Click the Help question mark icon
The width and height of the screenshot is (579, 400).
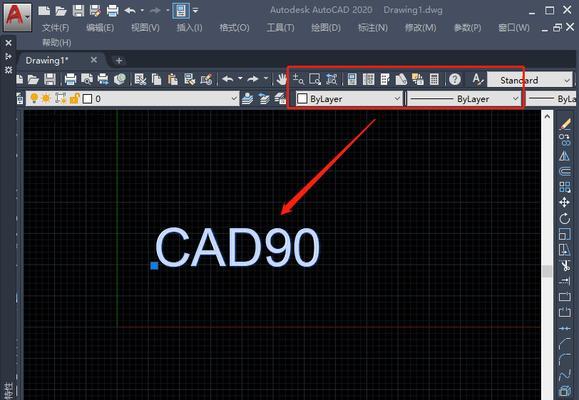coord(455,79)
